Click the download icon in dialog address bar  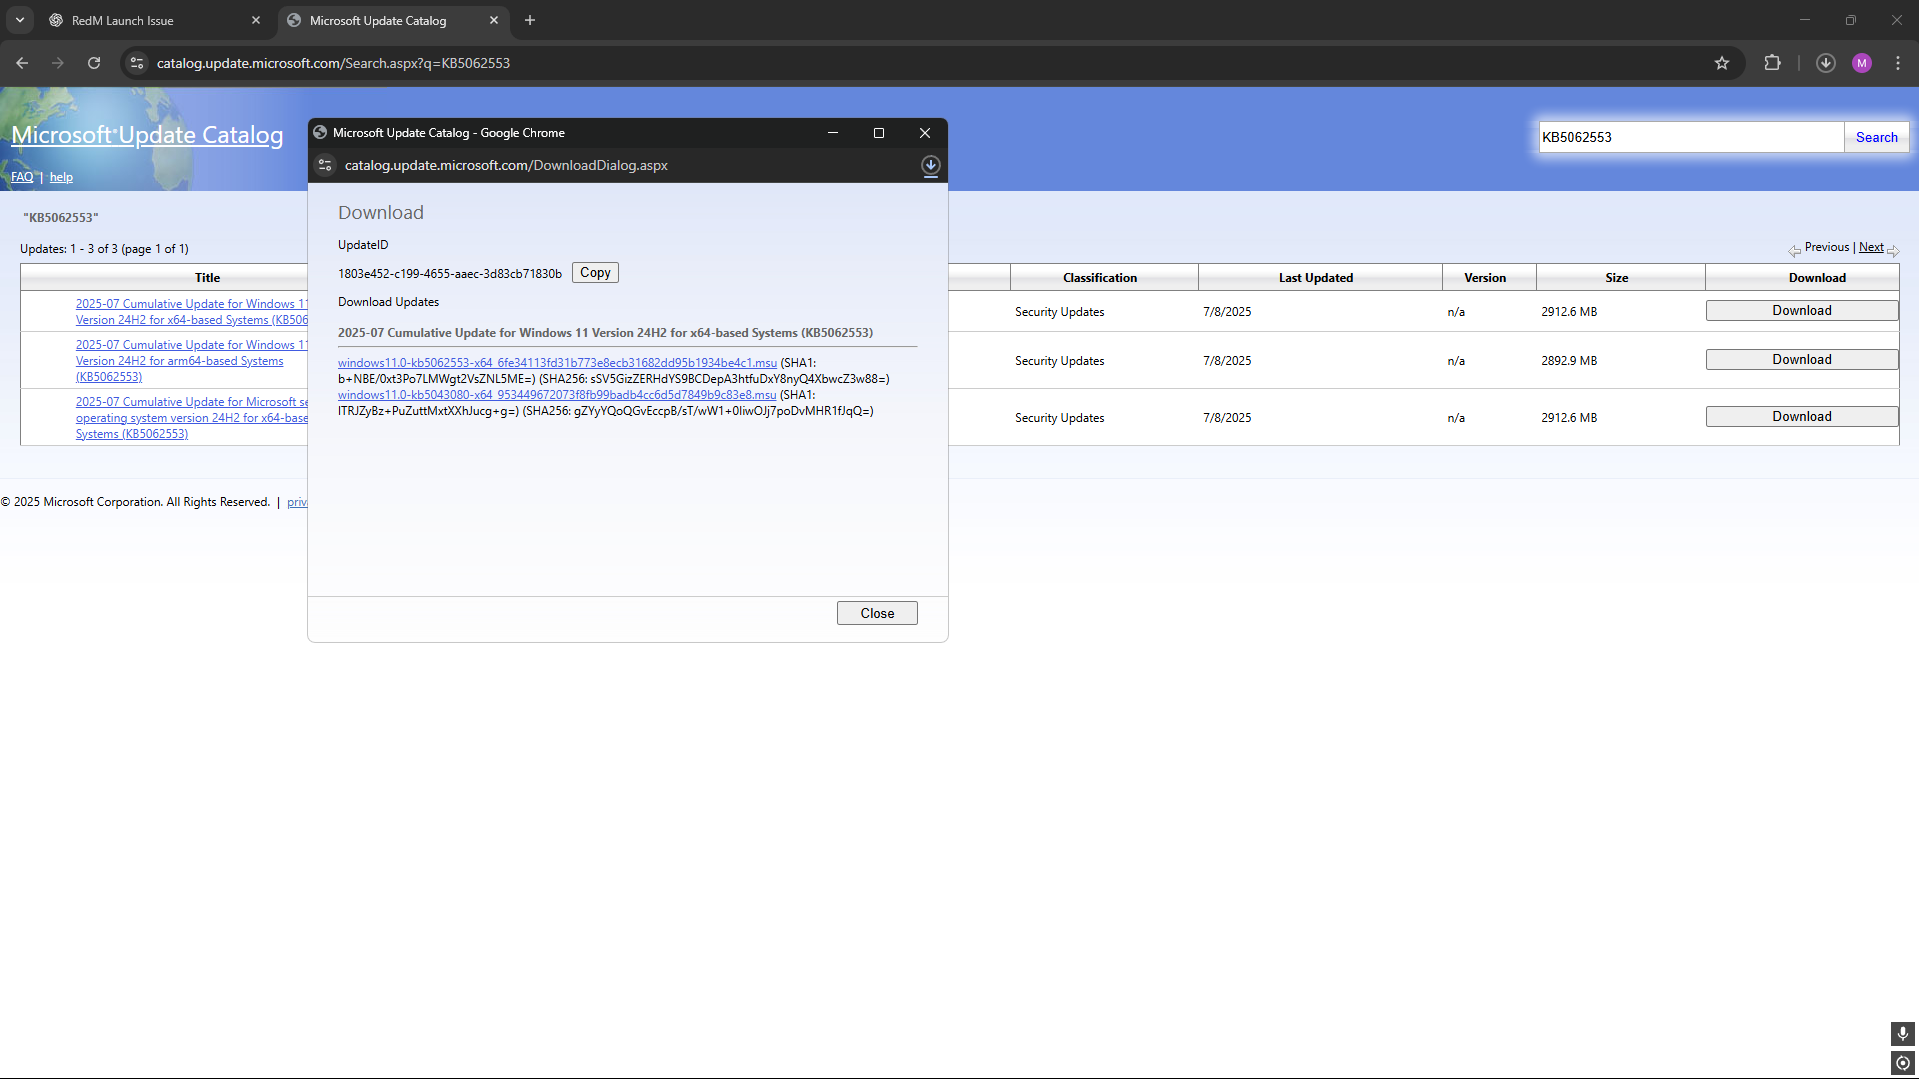(930, 165)
